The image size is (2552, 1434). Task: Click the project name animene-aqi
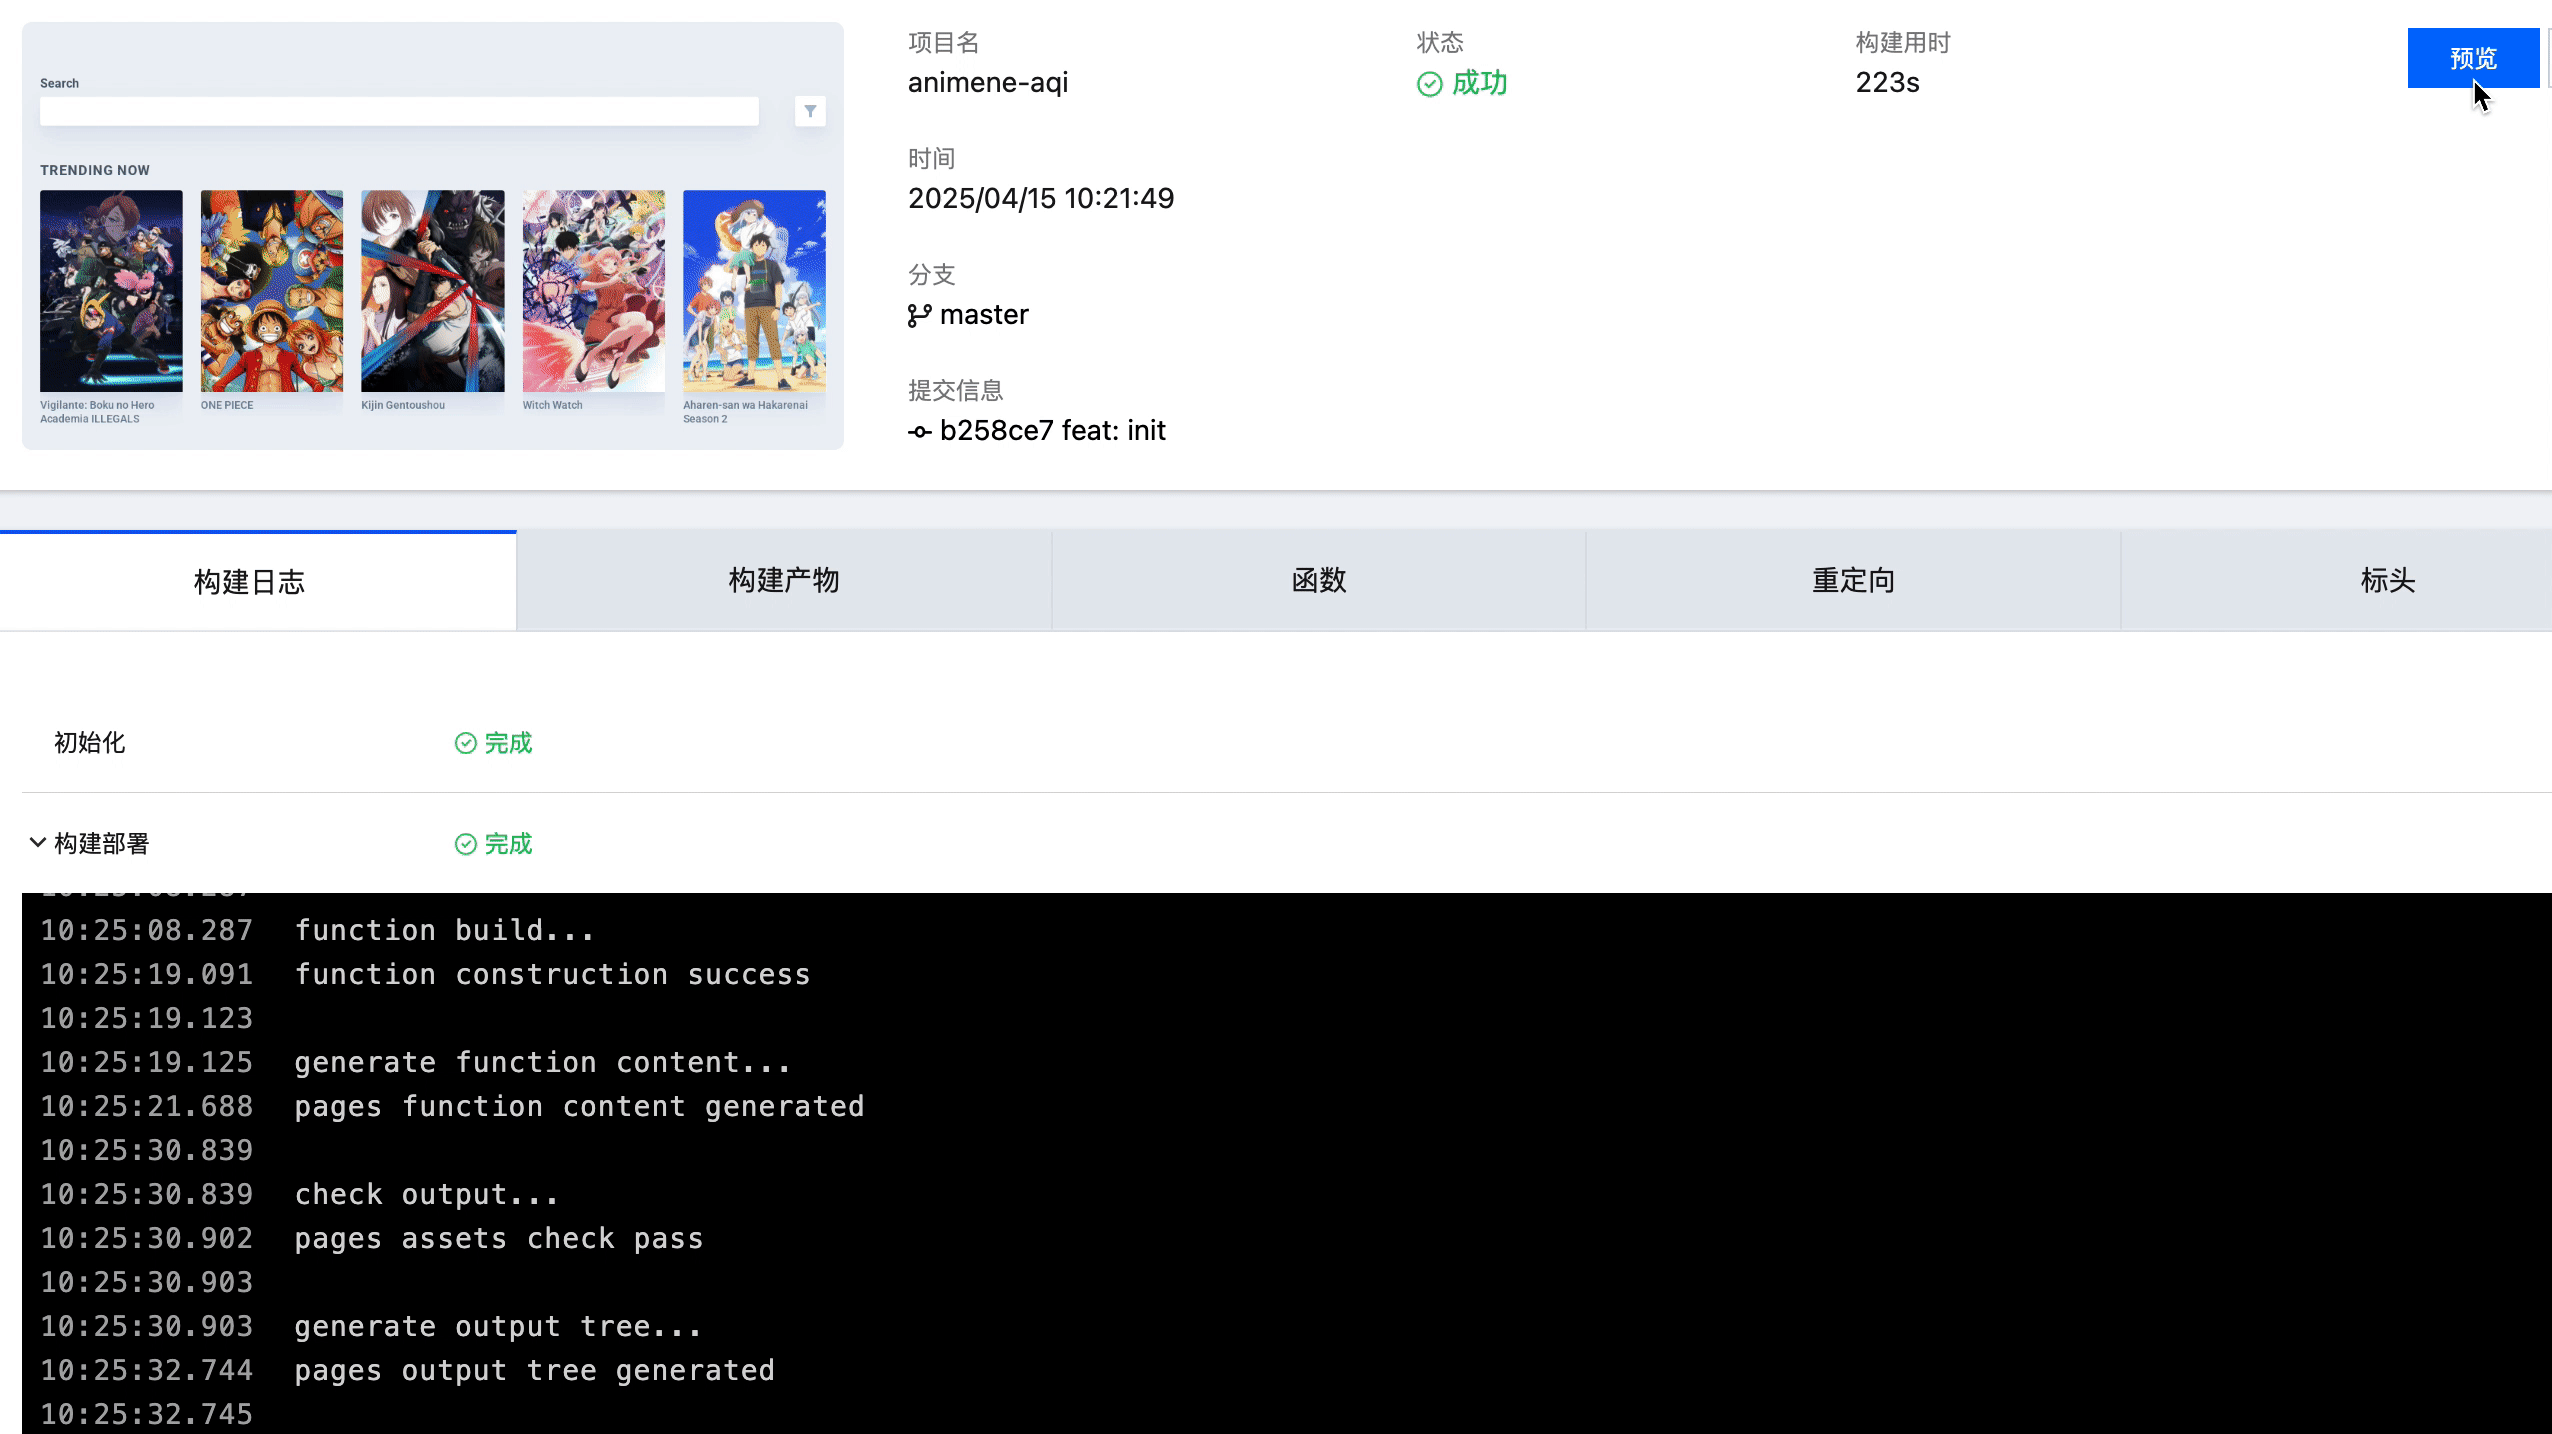point(988,82)
